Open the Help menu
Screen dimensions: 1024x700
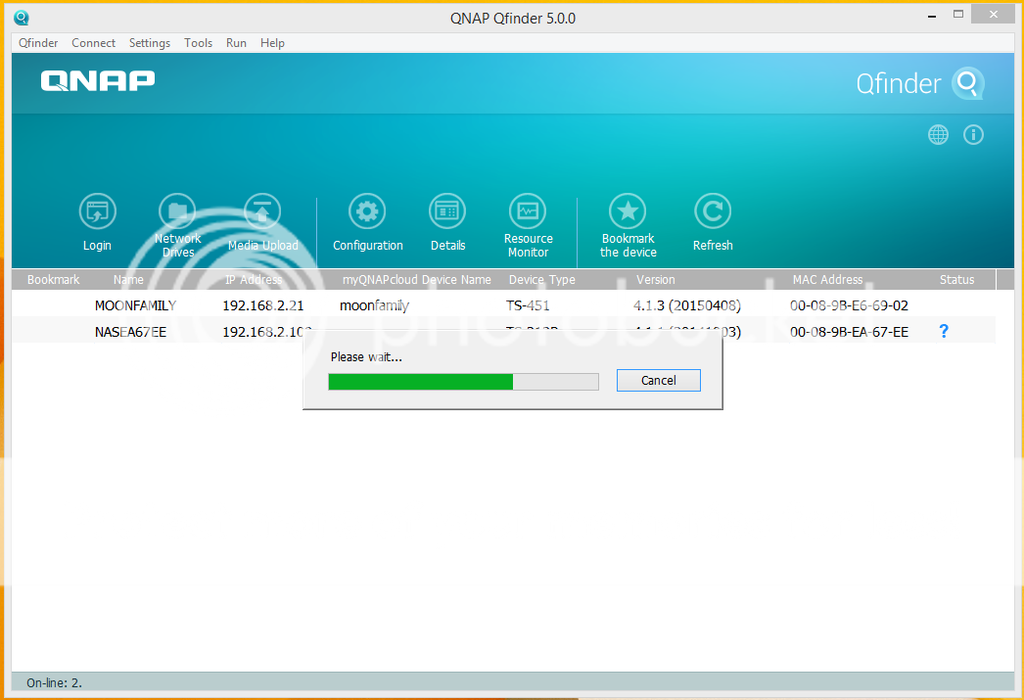tap(272, 43)
